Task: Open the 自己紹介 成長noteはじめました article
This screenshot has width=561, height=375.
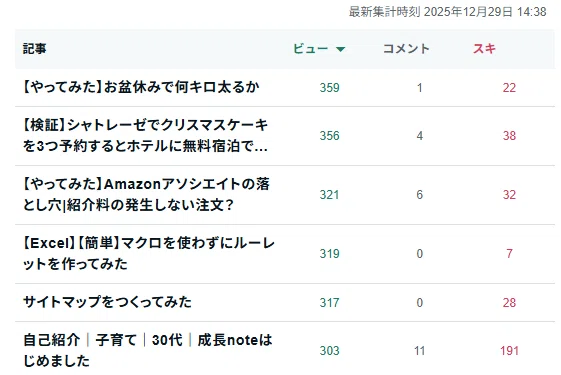Action: coord(147,350)
